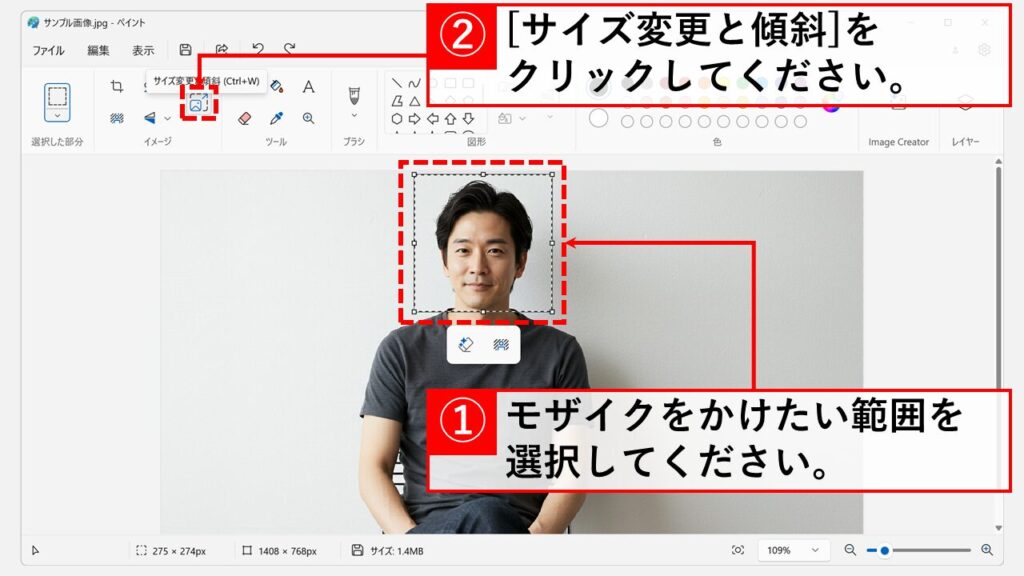Click the zoom out minus button

[x=850, y=550]
